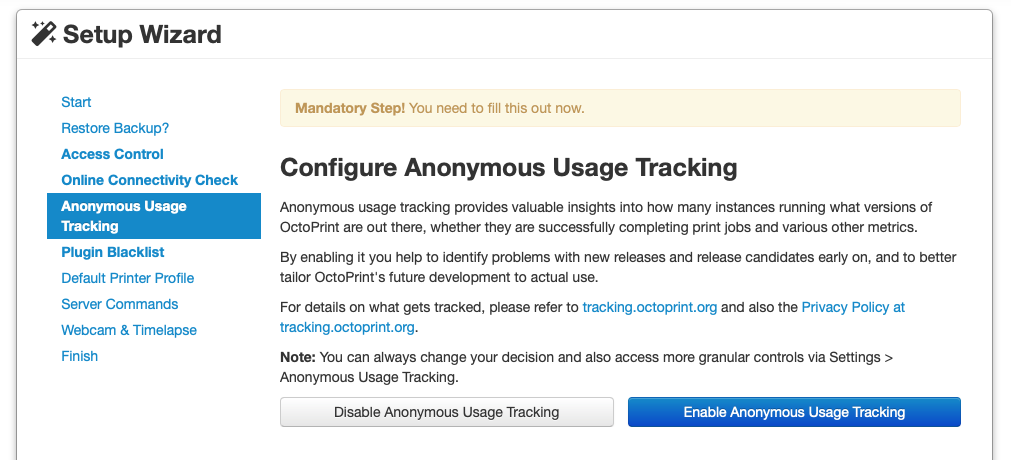
Task: Click the Mandatory Step! alert banner
Action: tap(619, 108)
